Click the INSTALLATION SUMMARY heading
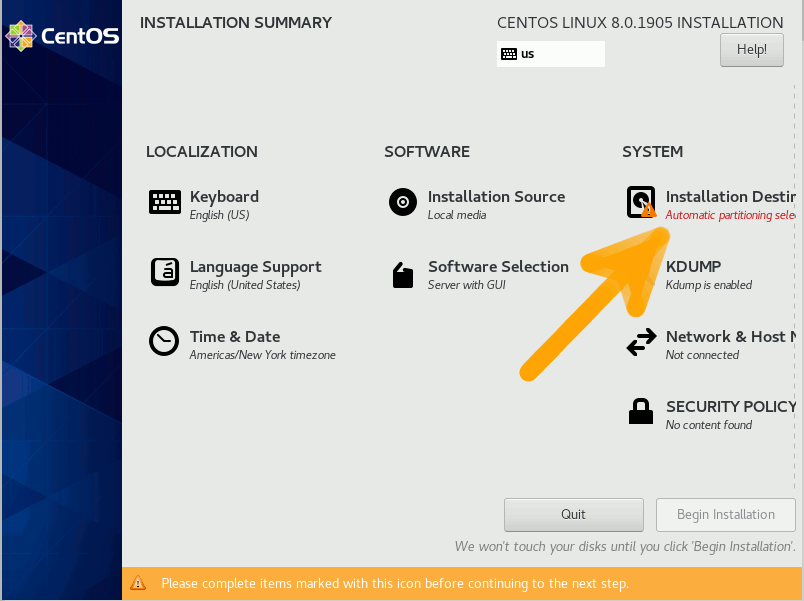804x601 pixels. pos(236,23)
